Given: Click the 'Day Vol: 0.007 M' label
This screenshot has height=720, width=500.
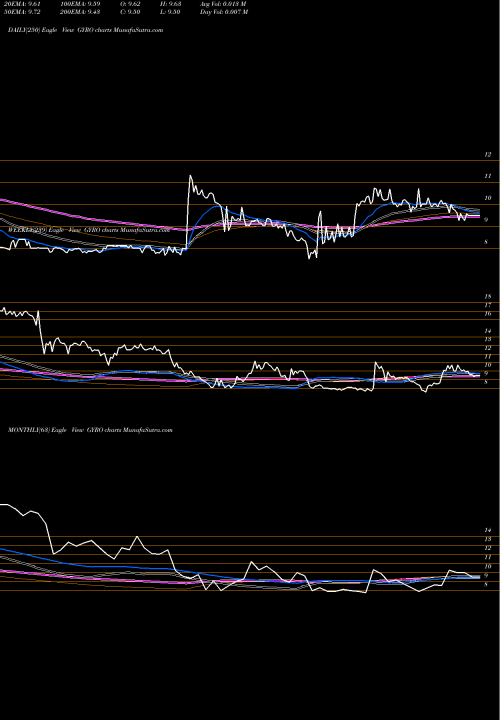Looking at the screenshot, I should 224,12.
